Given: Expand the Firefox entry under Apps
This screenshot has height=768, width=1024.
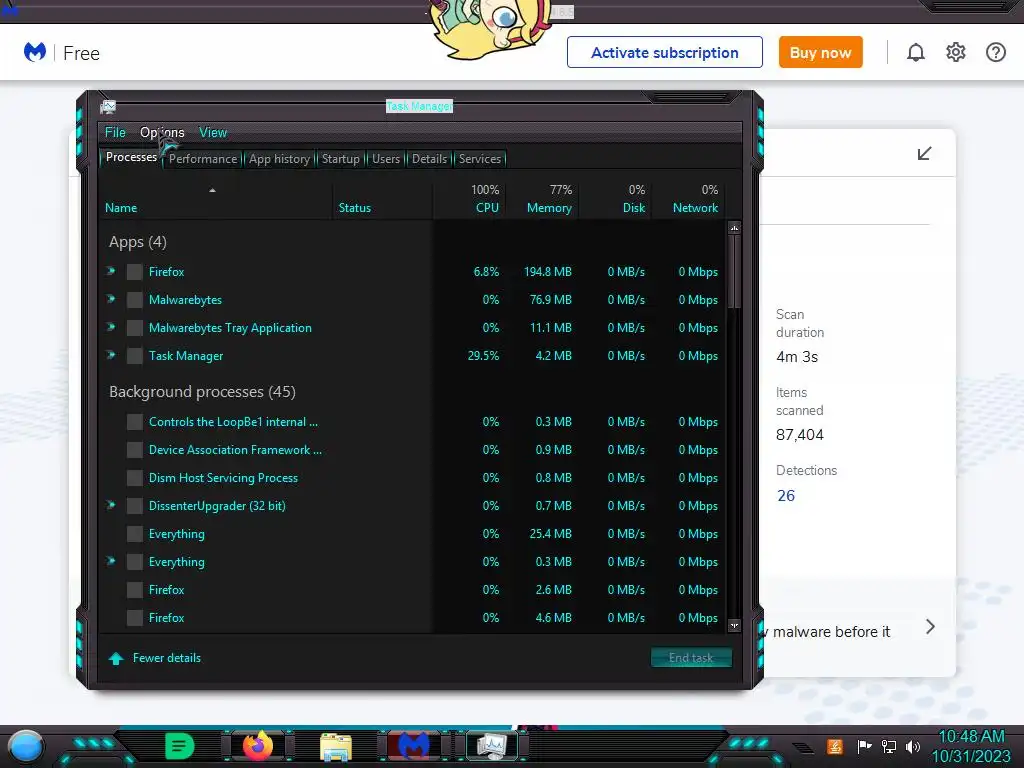Looking at the screenshot, I should (x=112, y=271).
